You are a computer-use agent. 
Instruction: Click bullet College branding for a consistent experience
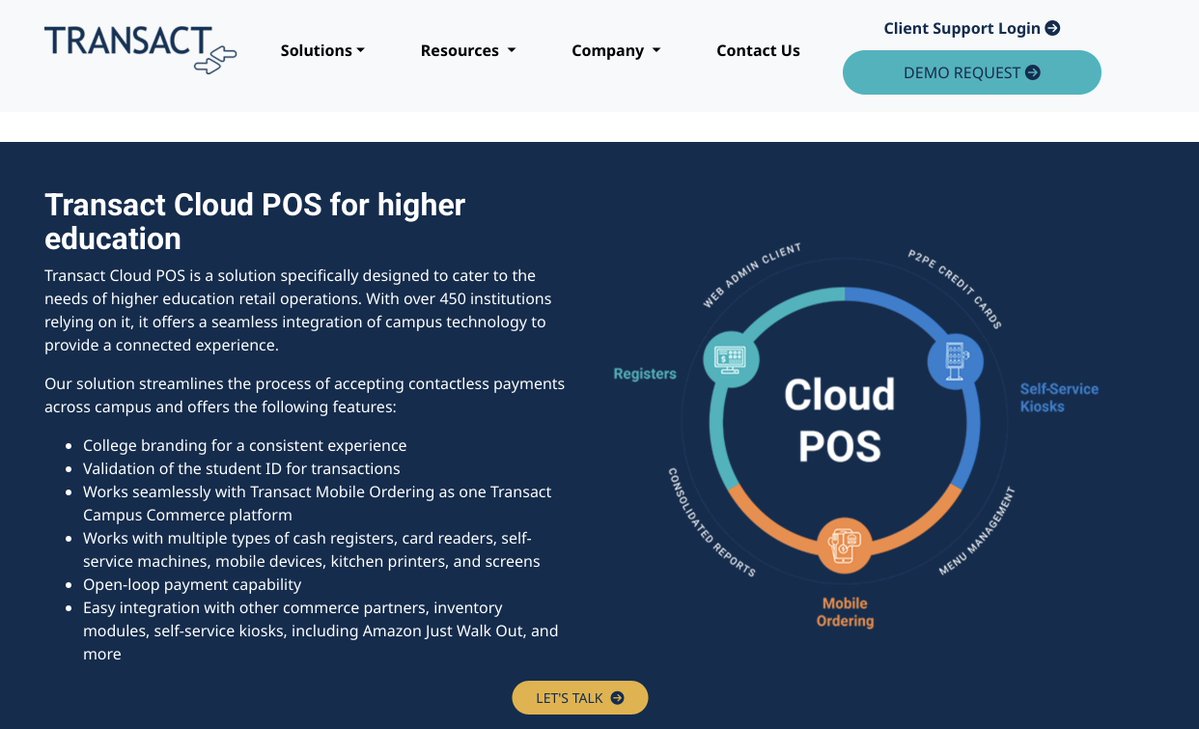pyautogui.click(x=245, y=445)
